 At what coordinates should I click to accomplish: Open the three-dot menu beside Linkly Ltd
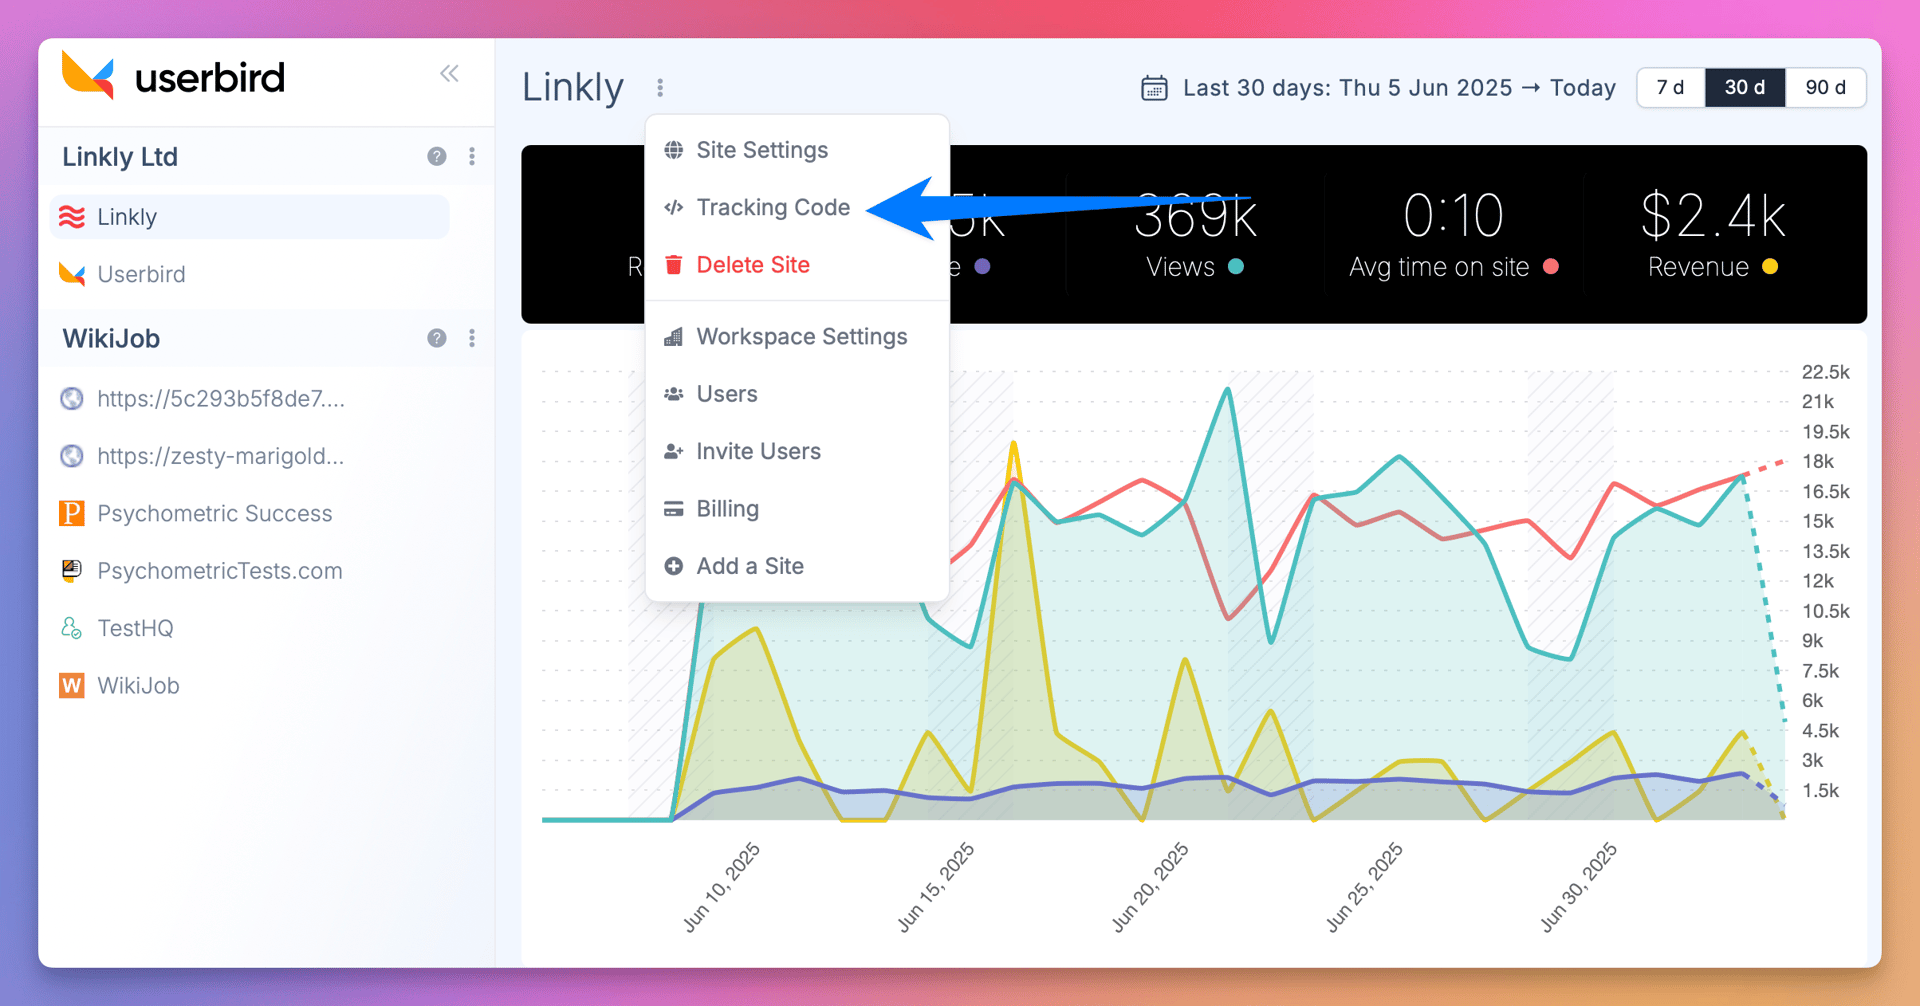click(472, 157)
